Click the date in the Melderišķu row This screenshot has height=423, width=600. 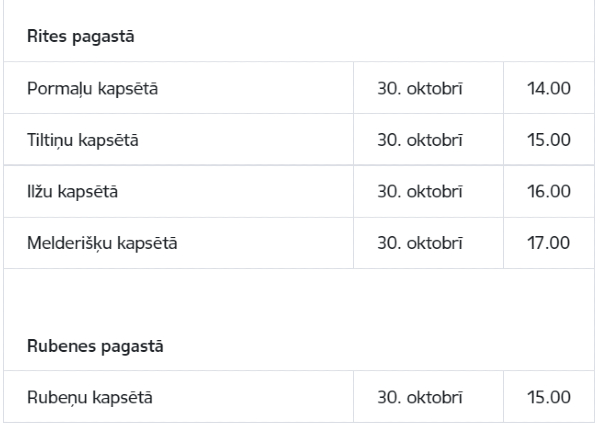420,243
